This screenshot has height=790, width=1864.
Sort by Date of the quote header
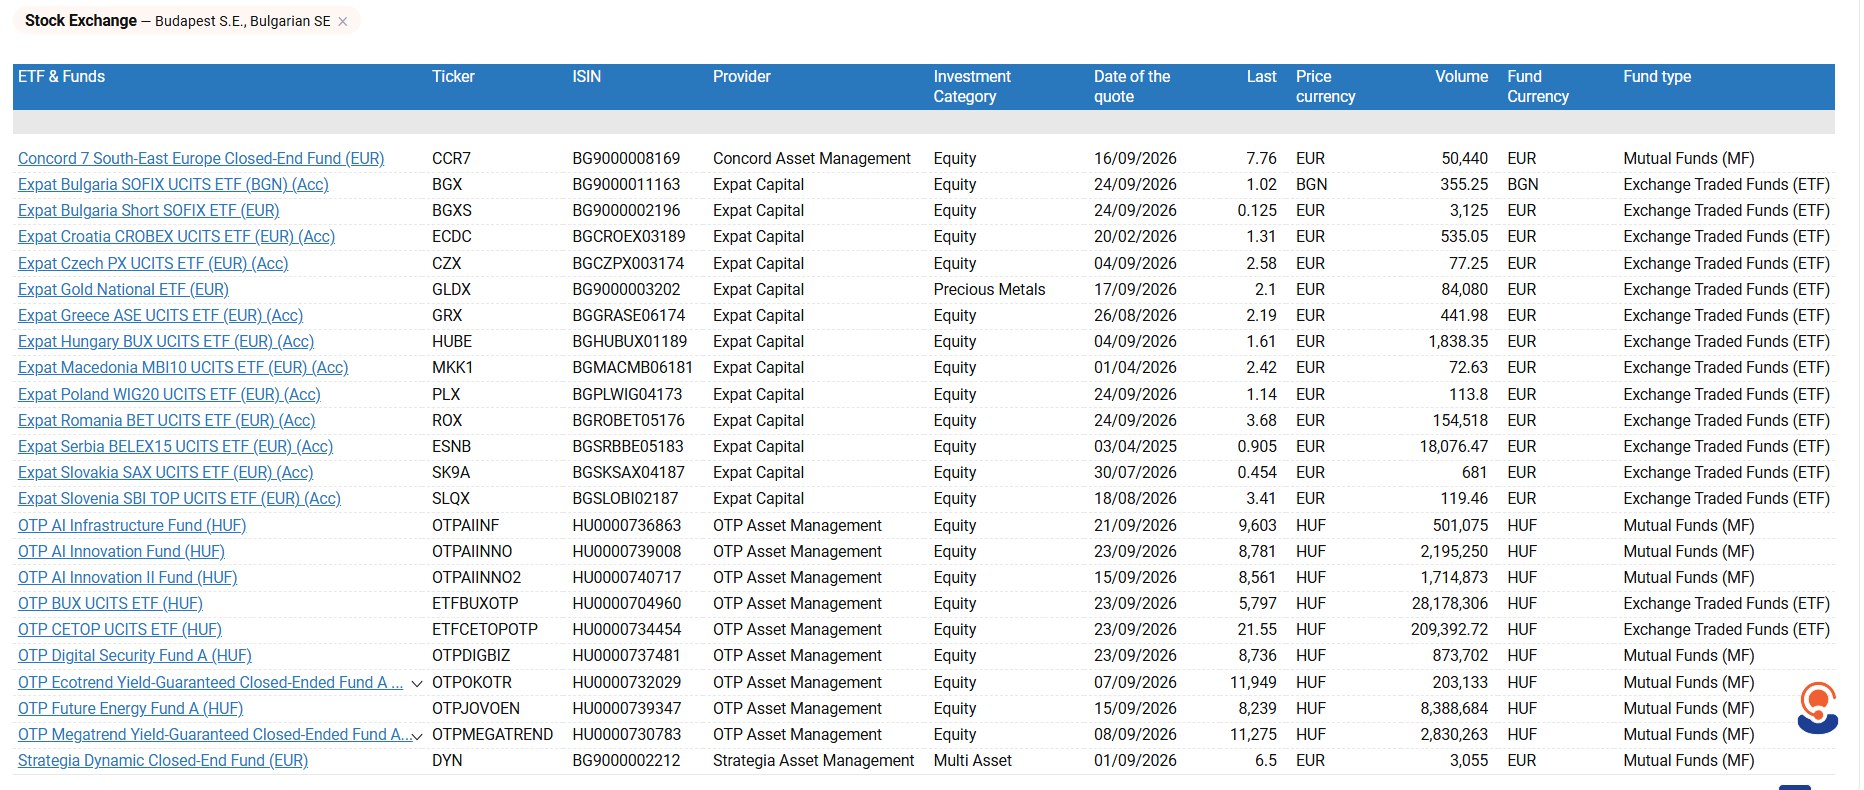[x=1131, y=86]
